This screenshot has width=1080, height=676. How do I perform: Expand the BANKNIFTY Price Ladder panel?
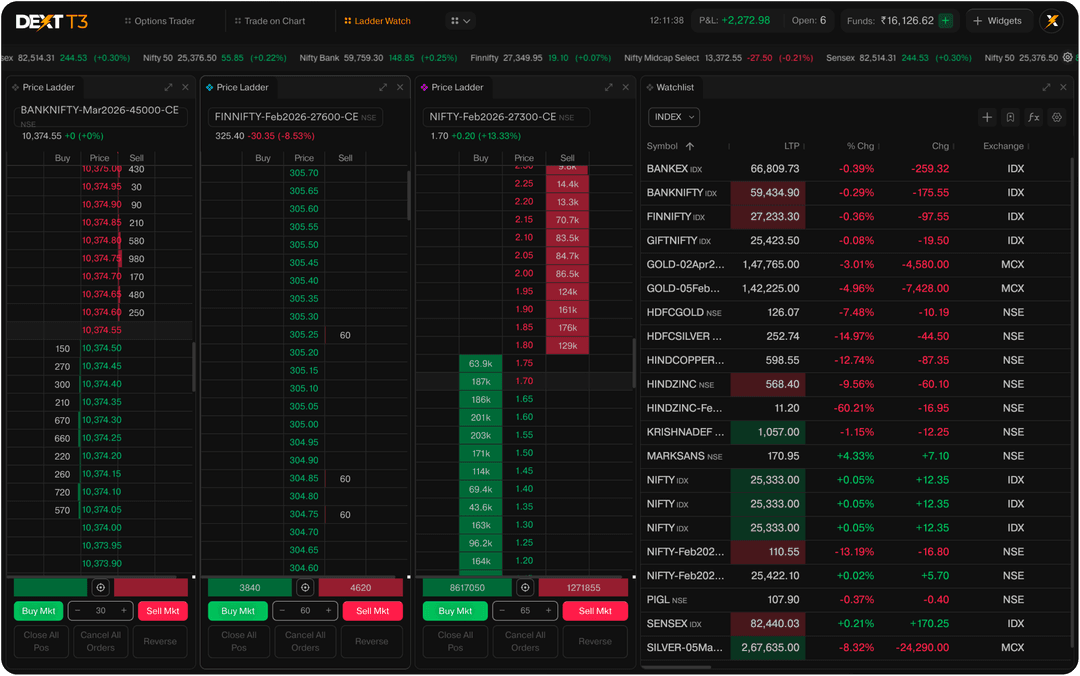[168, 87]
